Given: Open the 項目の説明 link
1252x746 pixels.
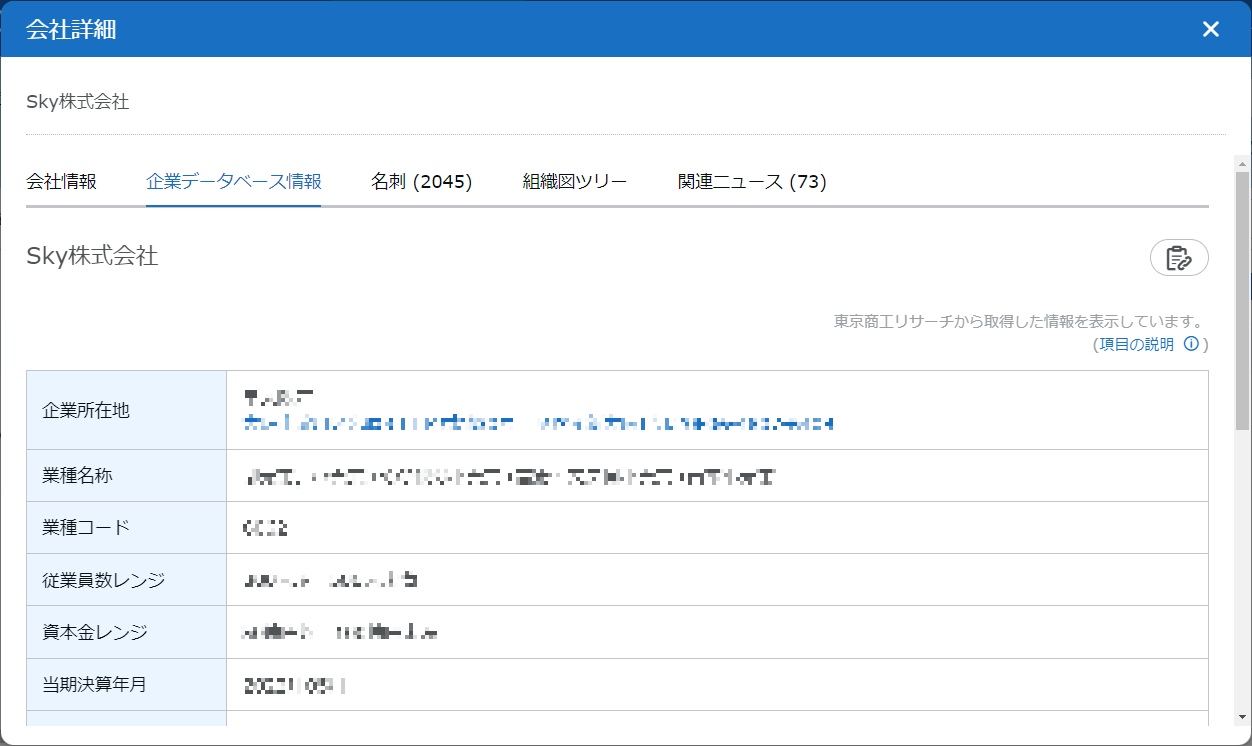Looking at the screenshot, I should tap(1136, 344).
